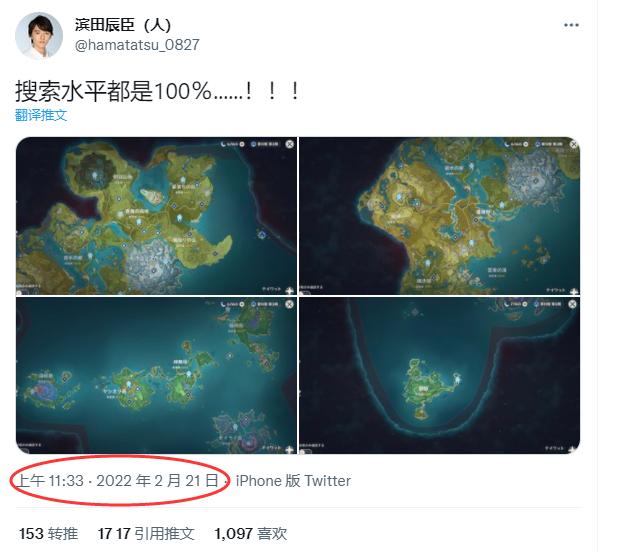The image size is (623, 552).
Task: Open the top-right map thumbnail
Action: tap(439, 216)
